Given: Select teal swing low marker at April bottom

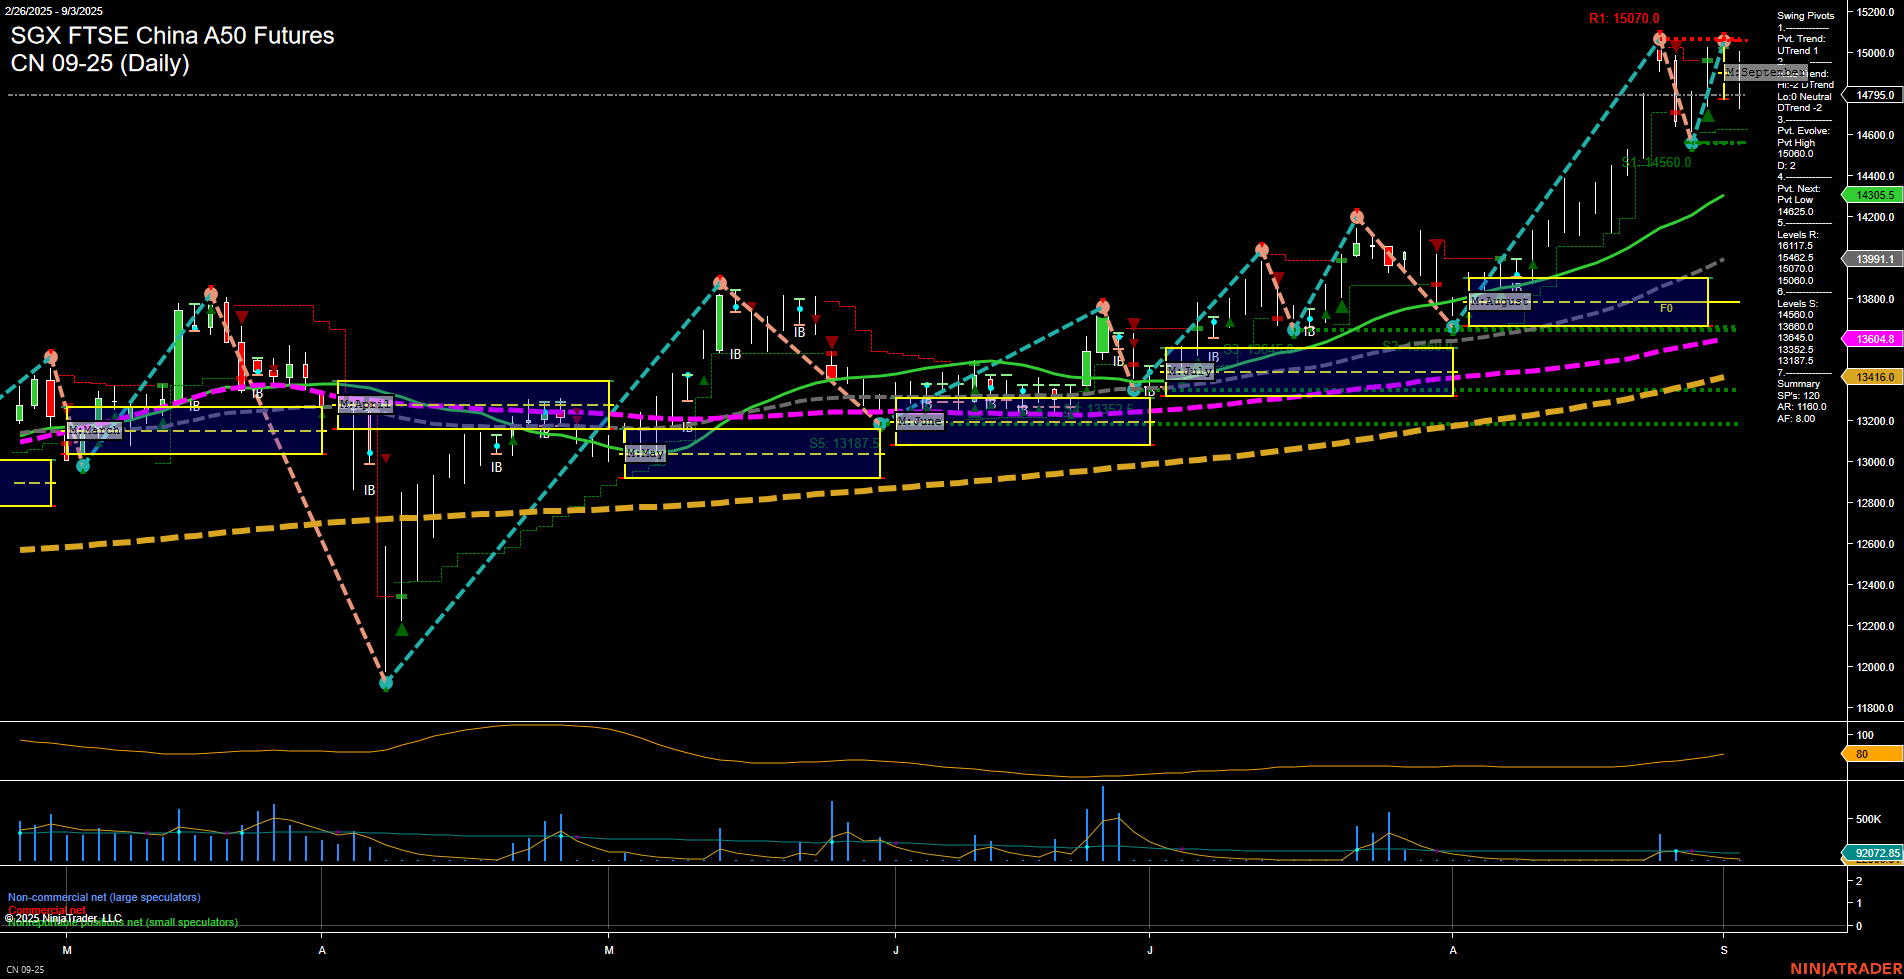Looking at the screenshot, I should coord(386,684).
